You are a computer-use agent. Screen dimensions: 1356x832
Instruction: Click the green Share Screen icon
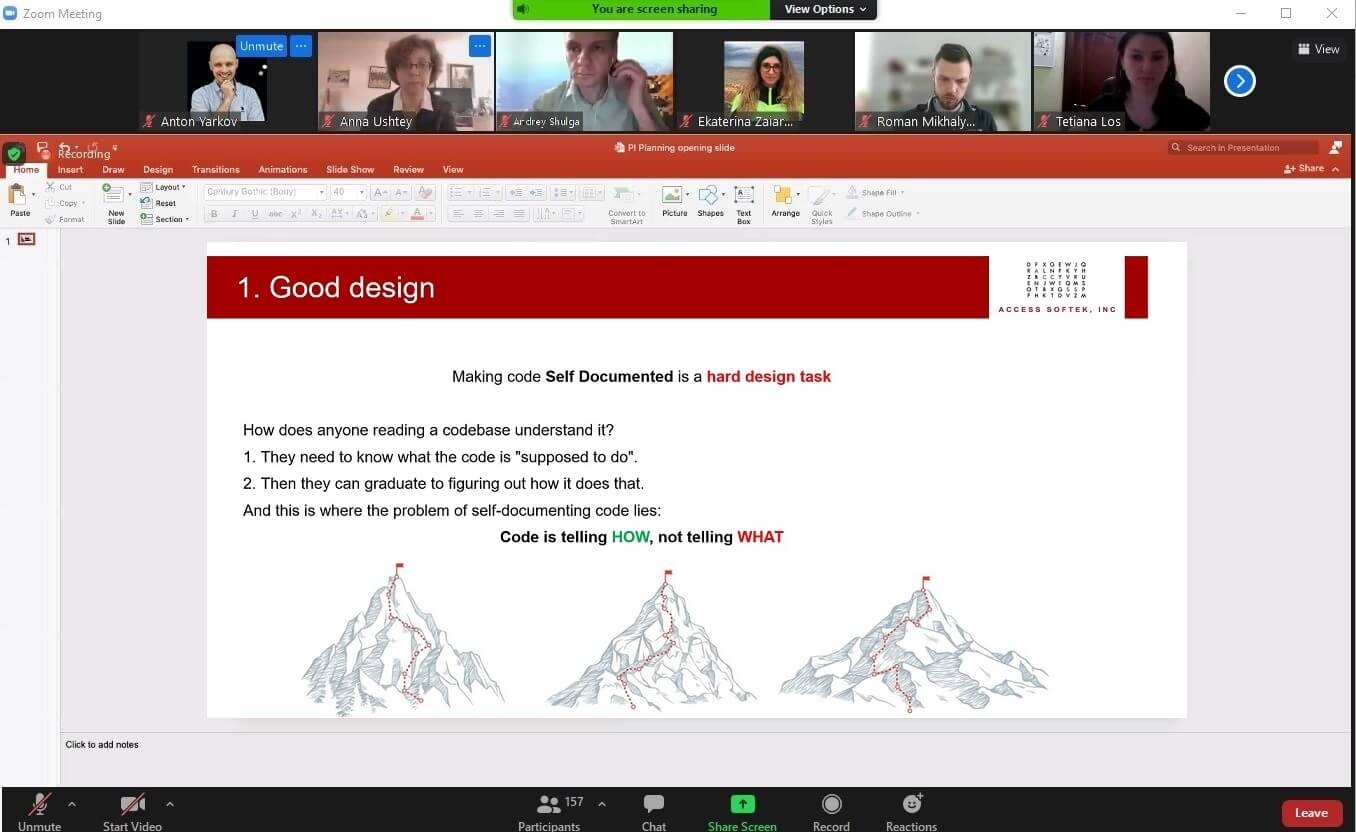pyautogui.click(x=742, y=804)
